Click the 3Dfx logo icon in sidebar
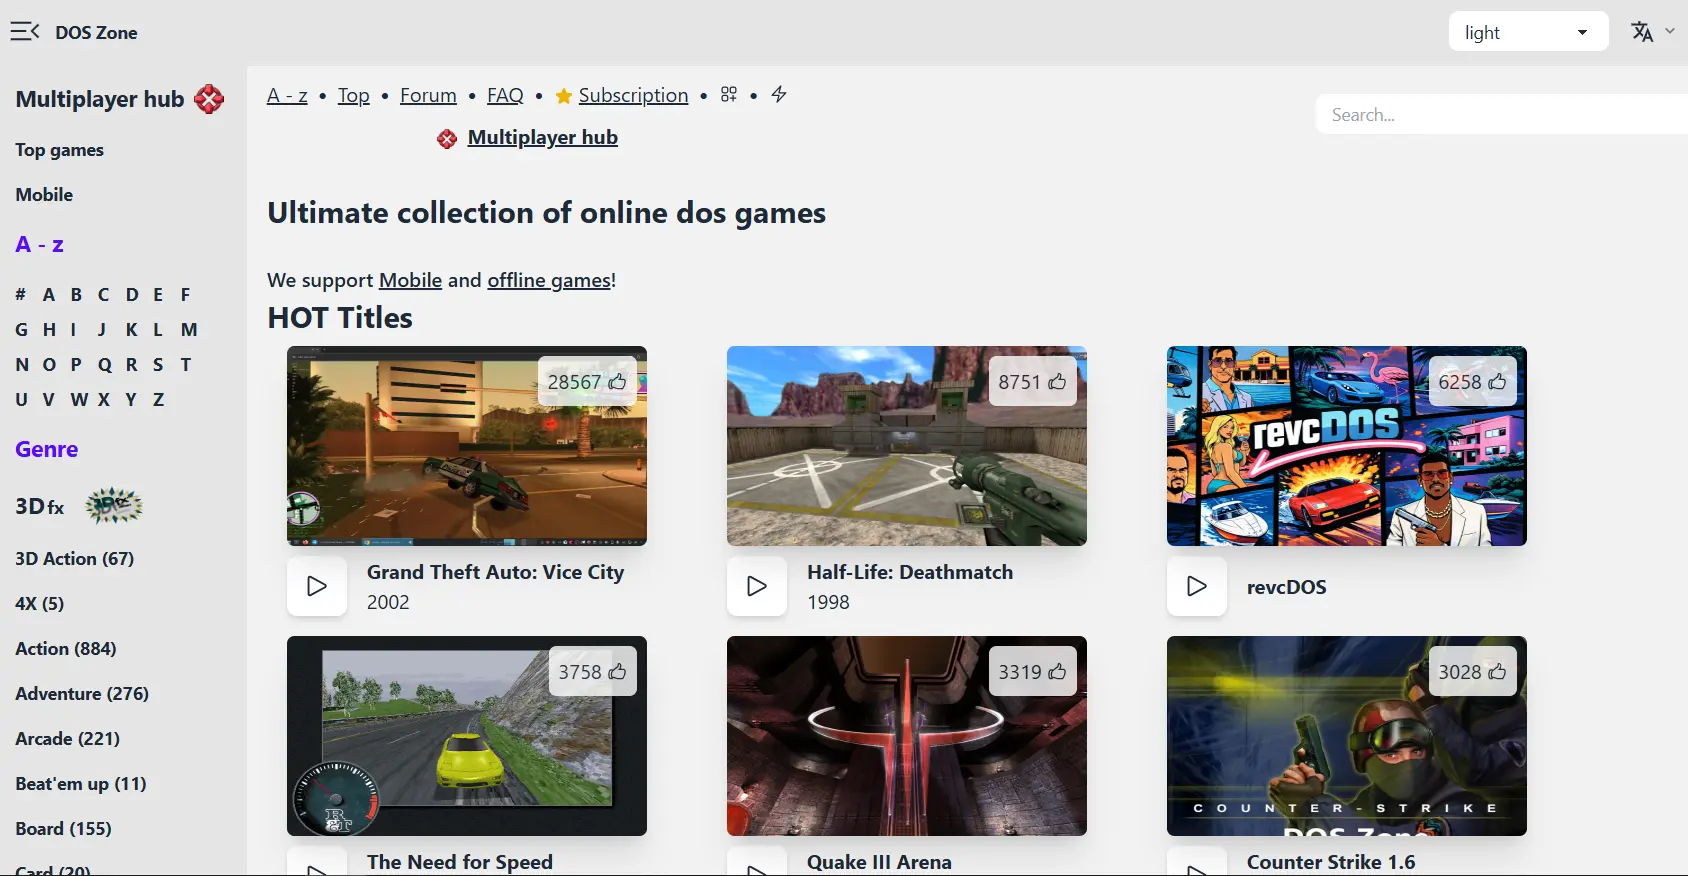The height and width of the screenshot is (876, 1688). tap(114, 506)
